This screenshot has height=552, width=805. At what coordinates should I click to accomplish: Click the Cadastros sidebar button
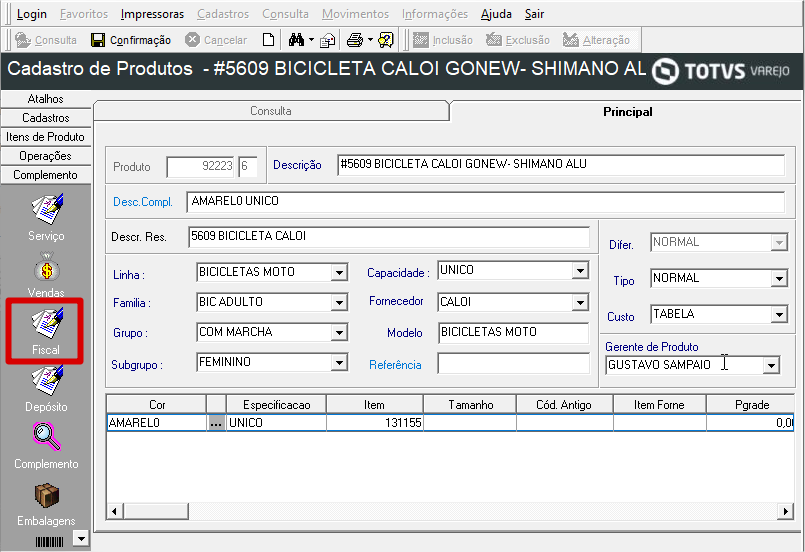[46, 118]
